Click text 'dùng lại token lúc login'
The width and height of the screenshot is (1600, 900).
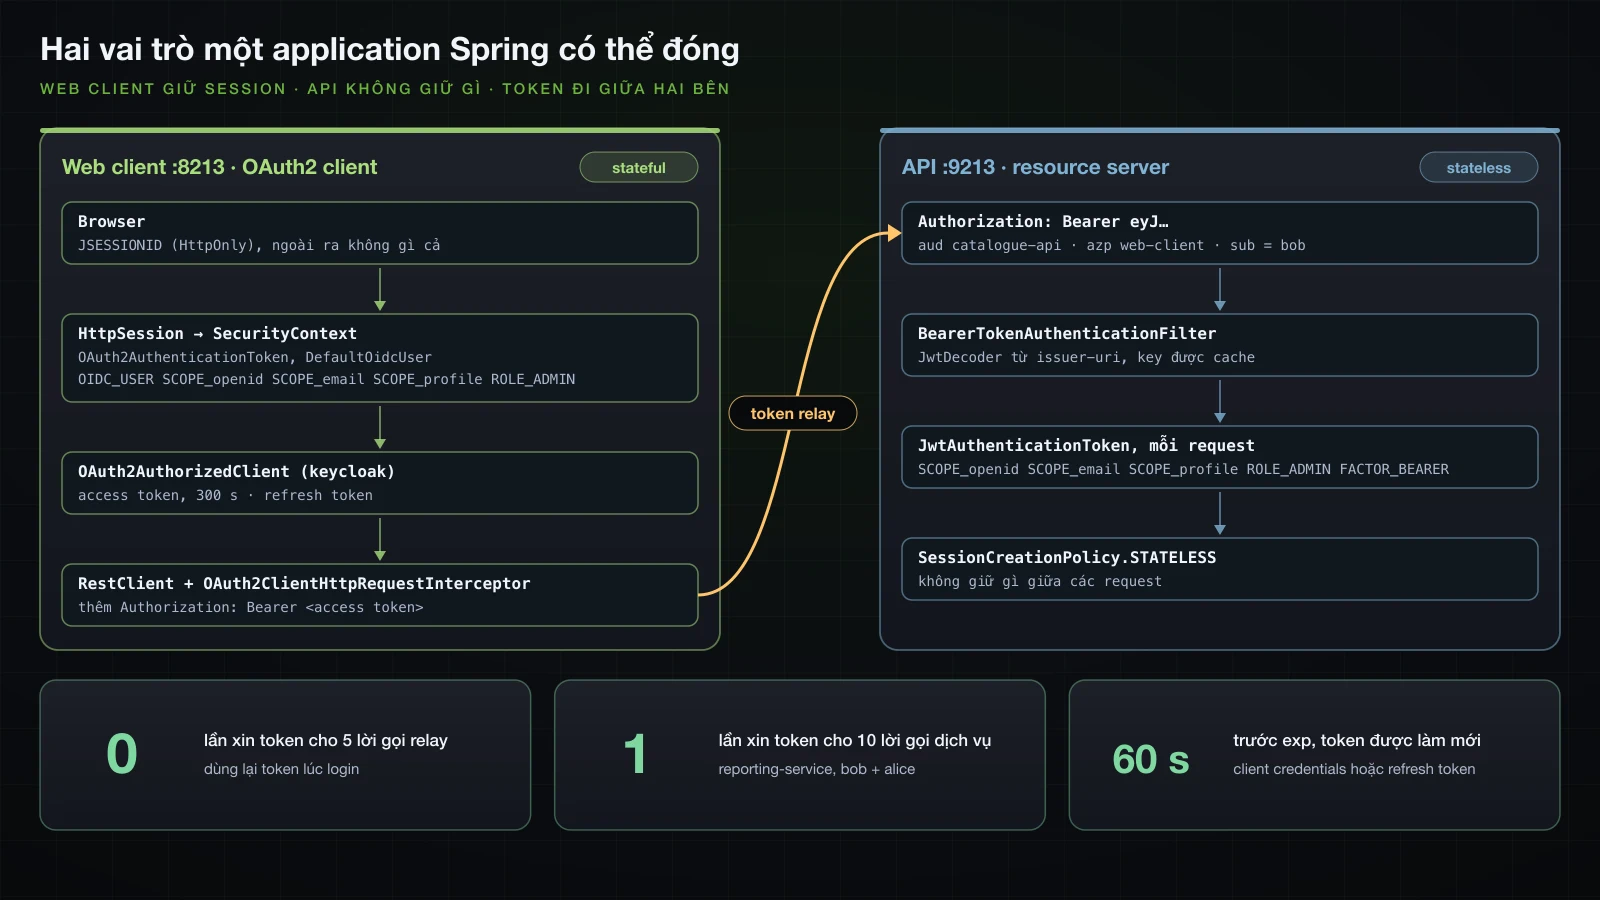click(281, 769)
